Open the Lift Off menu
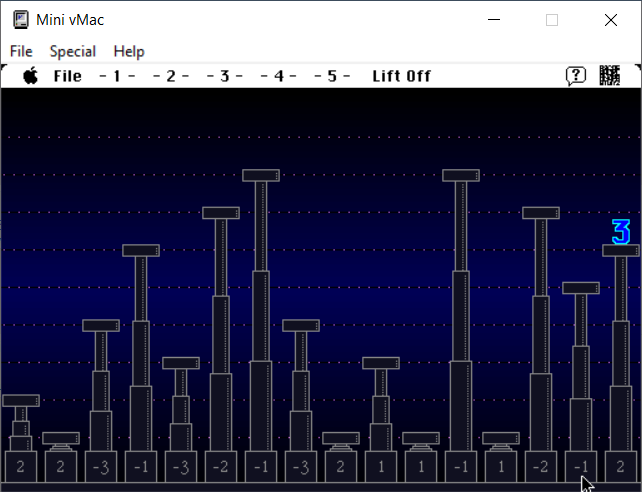The width and height of the screenshot is (642, 492). 401,76
